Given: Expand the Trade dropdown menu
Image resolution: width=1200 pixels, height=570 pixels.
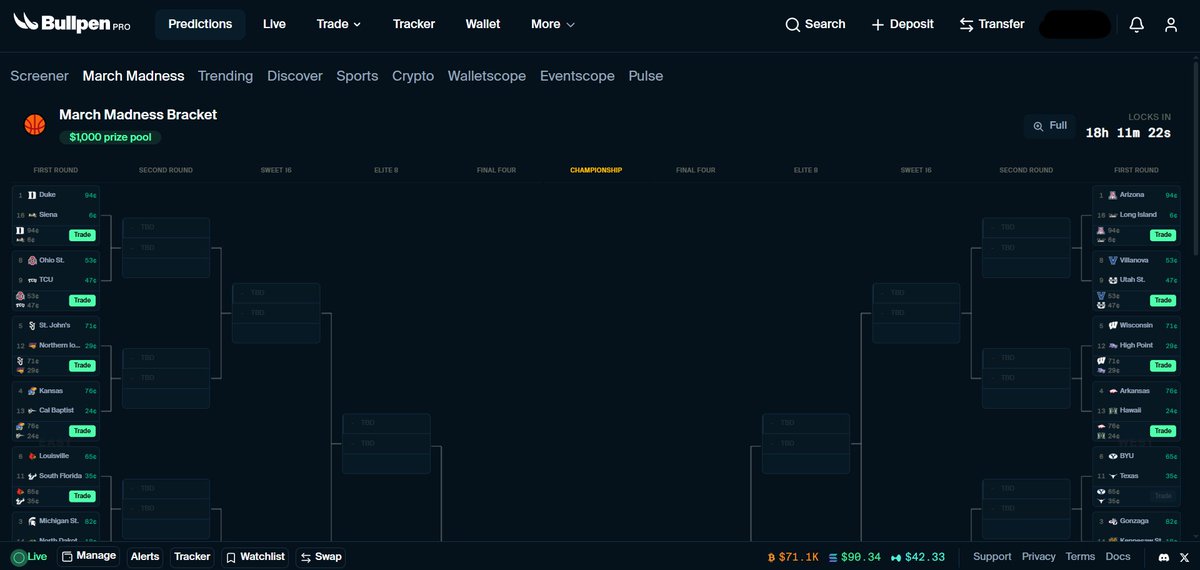Looking at the screenshot, I should point(339,24).
